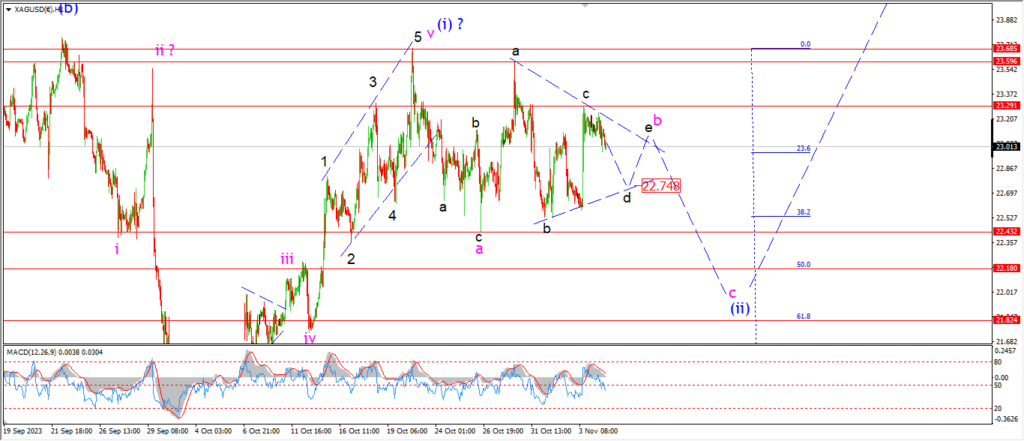Click the magenta i wave label

117,248
